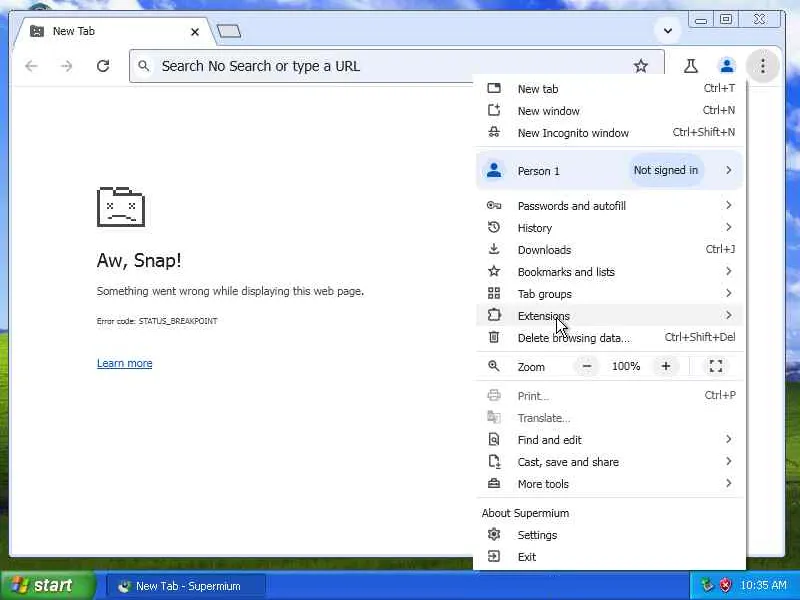Choose Exit to quit browser
The width and height of the screenshot is (800, 600).
[x=609, y=557]
